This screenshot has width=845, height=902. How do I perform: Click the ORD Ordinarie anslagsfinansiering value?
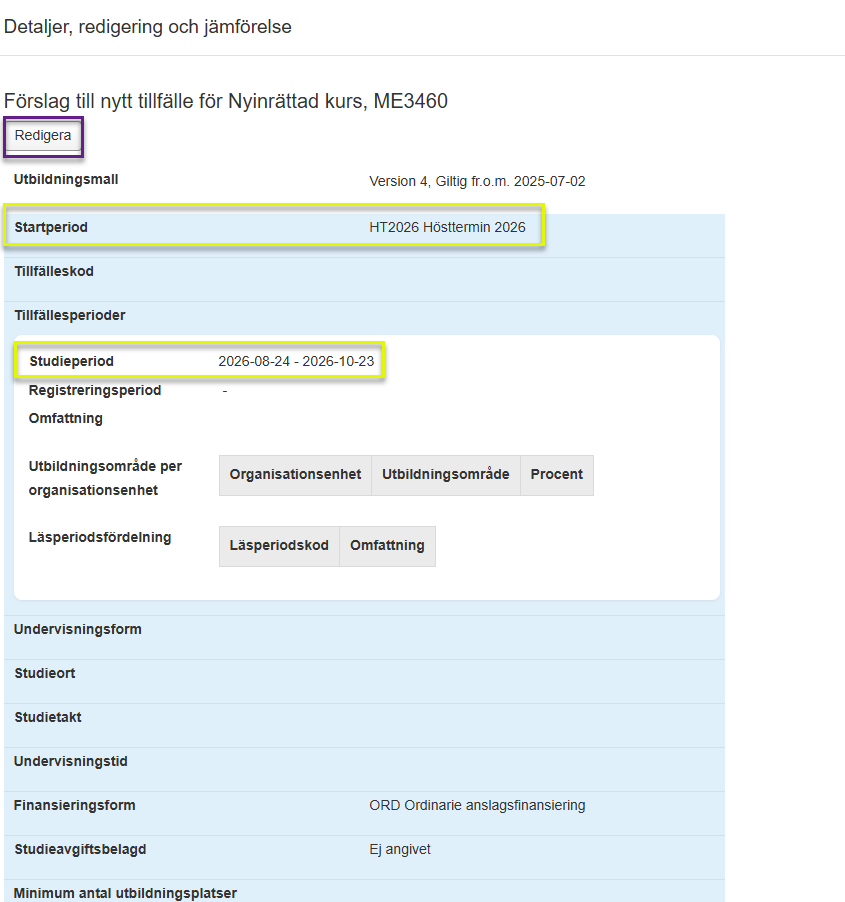(477, 806)
